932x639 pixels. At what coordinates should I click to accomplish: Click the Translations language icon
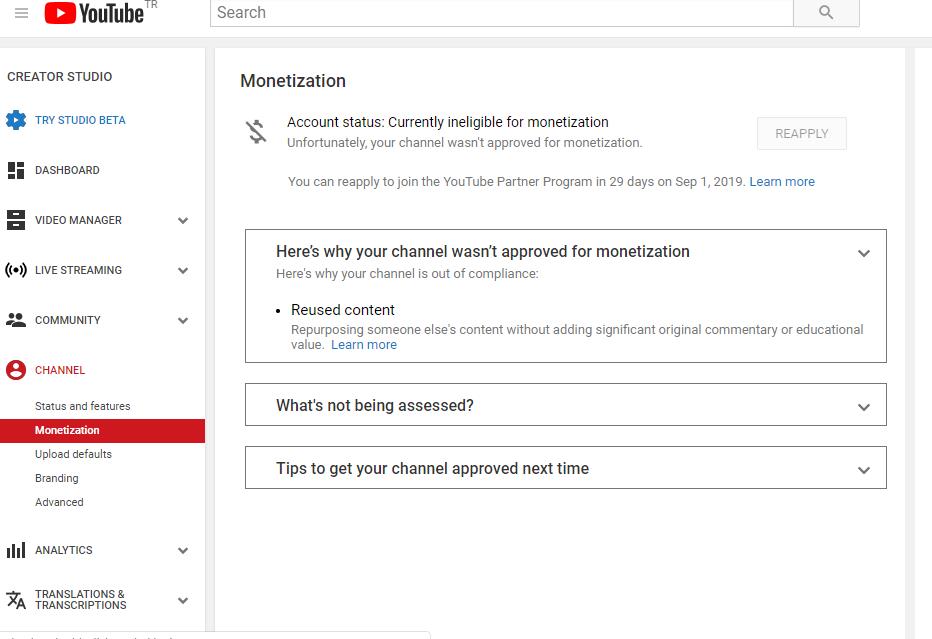[x=16, y=600]
